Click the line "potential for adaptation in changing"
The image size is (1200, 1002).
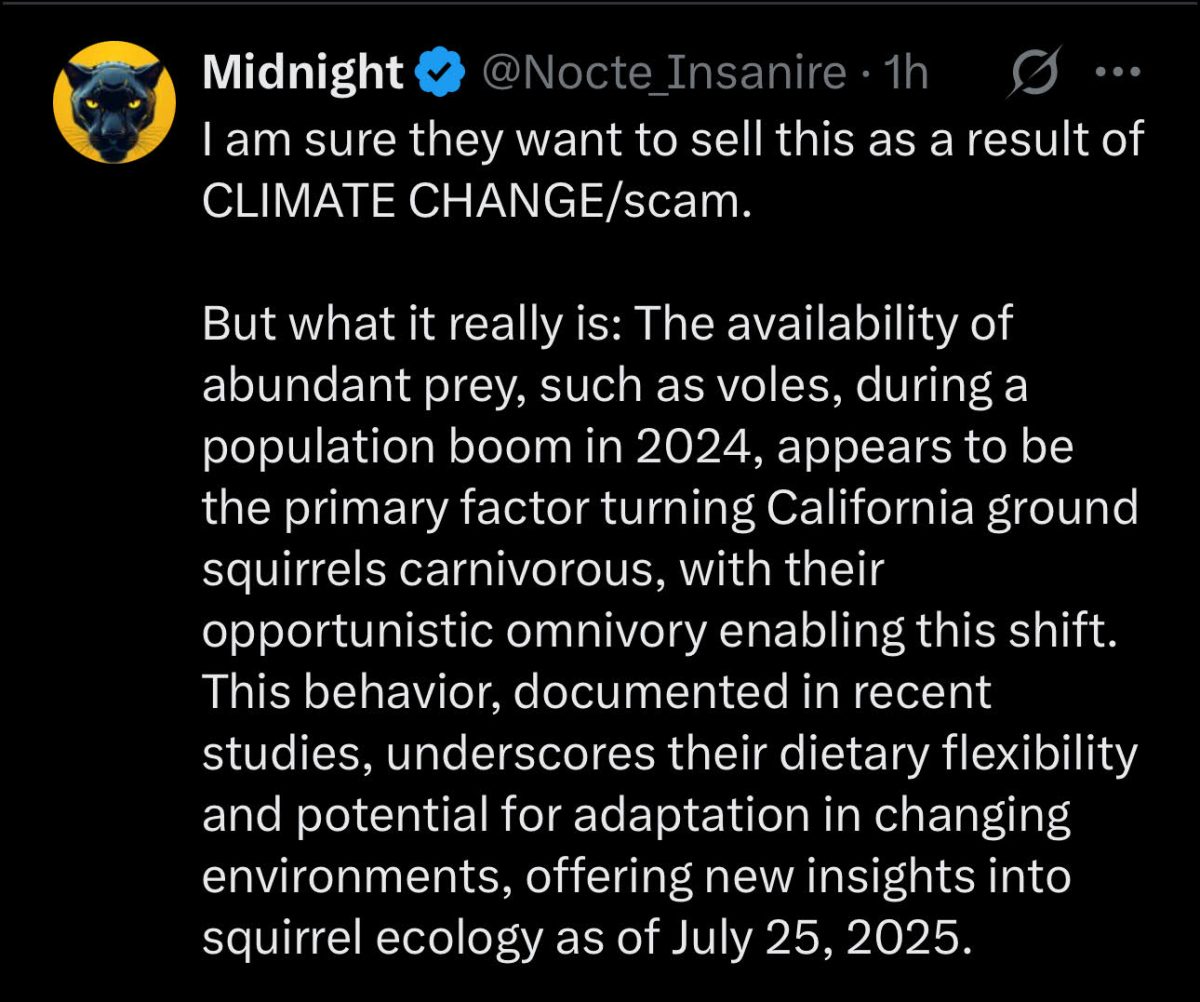(636, 817)
